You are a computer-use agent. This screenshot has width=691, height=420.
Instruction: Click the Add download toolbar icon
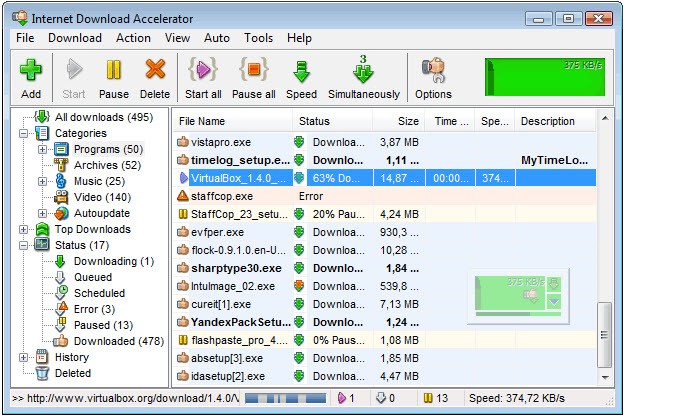pos(31,71)
